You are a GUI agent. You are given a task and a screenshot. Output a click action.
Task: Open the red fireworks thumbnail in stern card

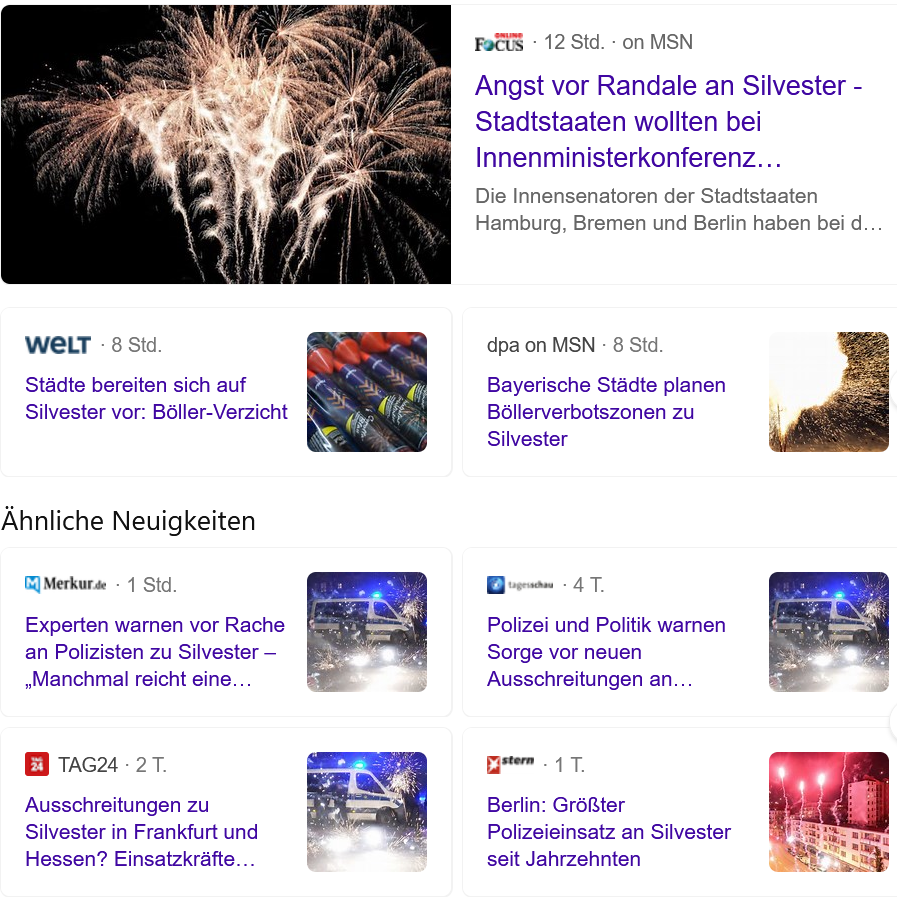(828, 812)
